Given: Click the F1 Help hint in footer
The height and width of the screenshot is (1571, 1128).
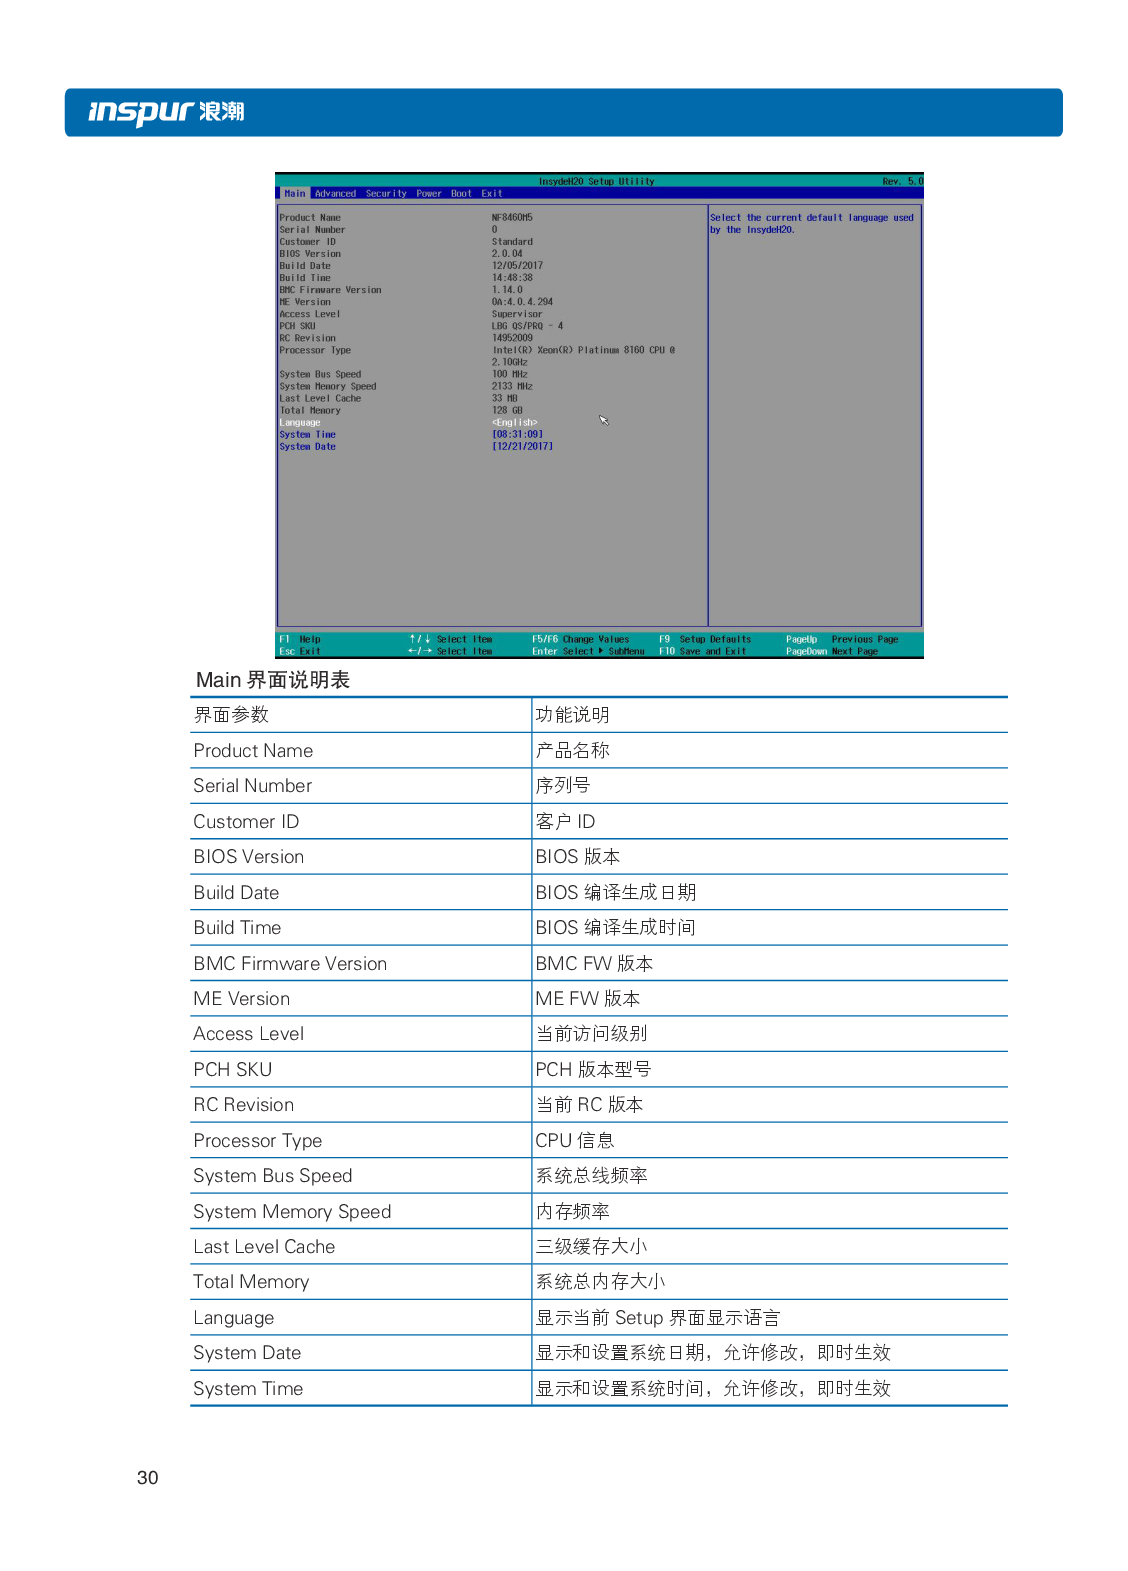Looking at the screenshot, I should point(300,639).
